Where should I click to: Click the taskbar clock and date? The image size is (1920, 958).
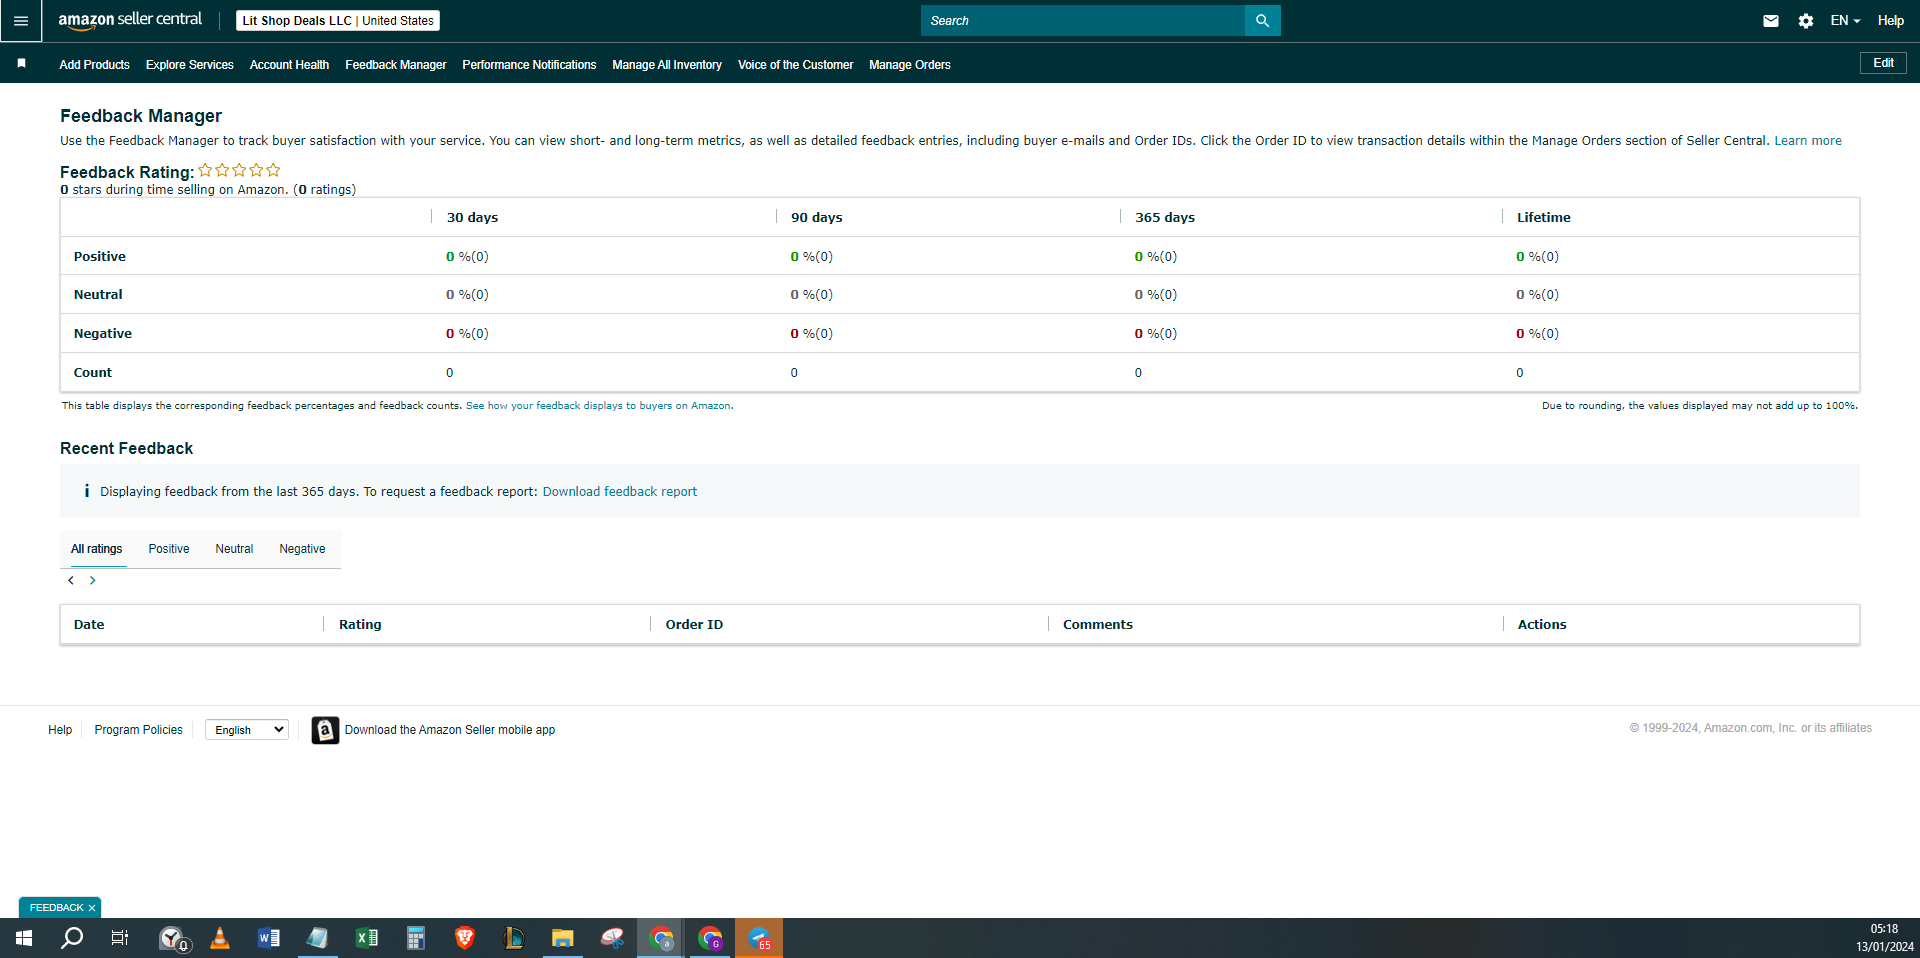(x=1885, y=938)
